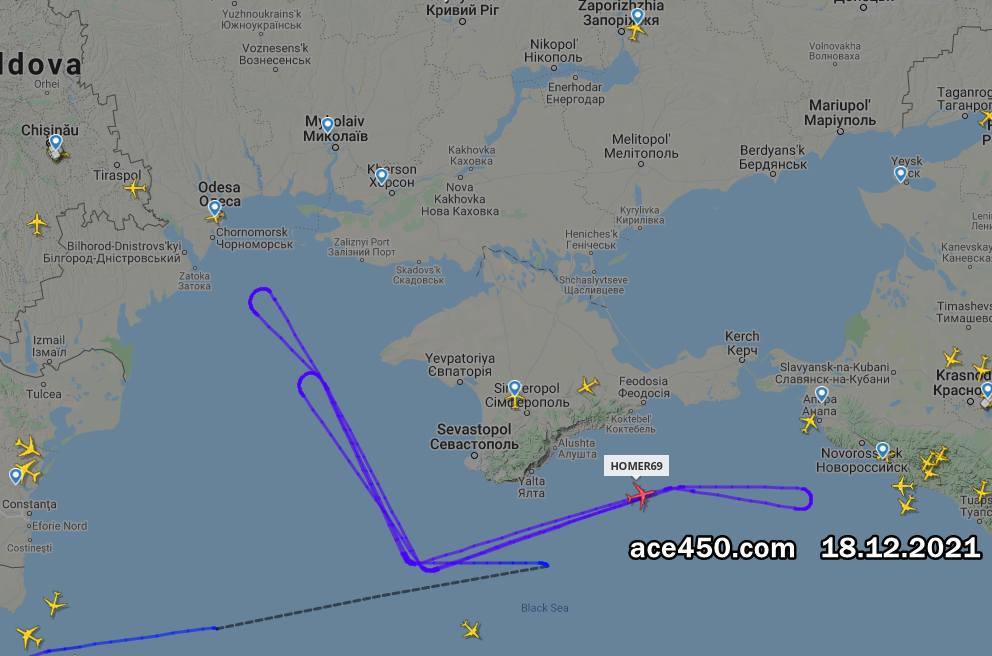Open the Constanta airport pin
The width and height of the screenshot is (992, 656).
16,476
